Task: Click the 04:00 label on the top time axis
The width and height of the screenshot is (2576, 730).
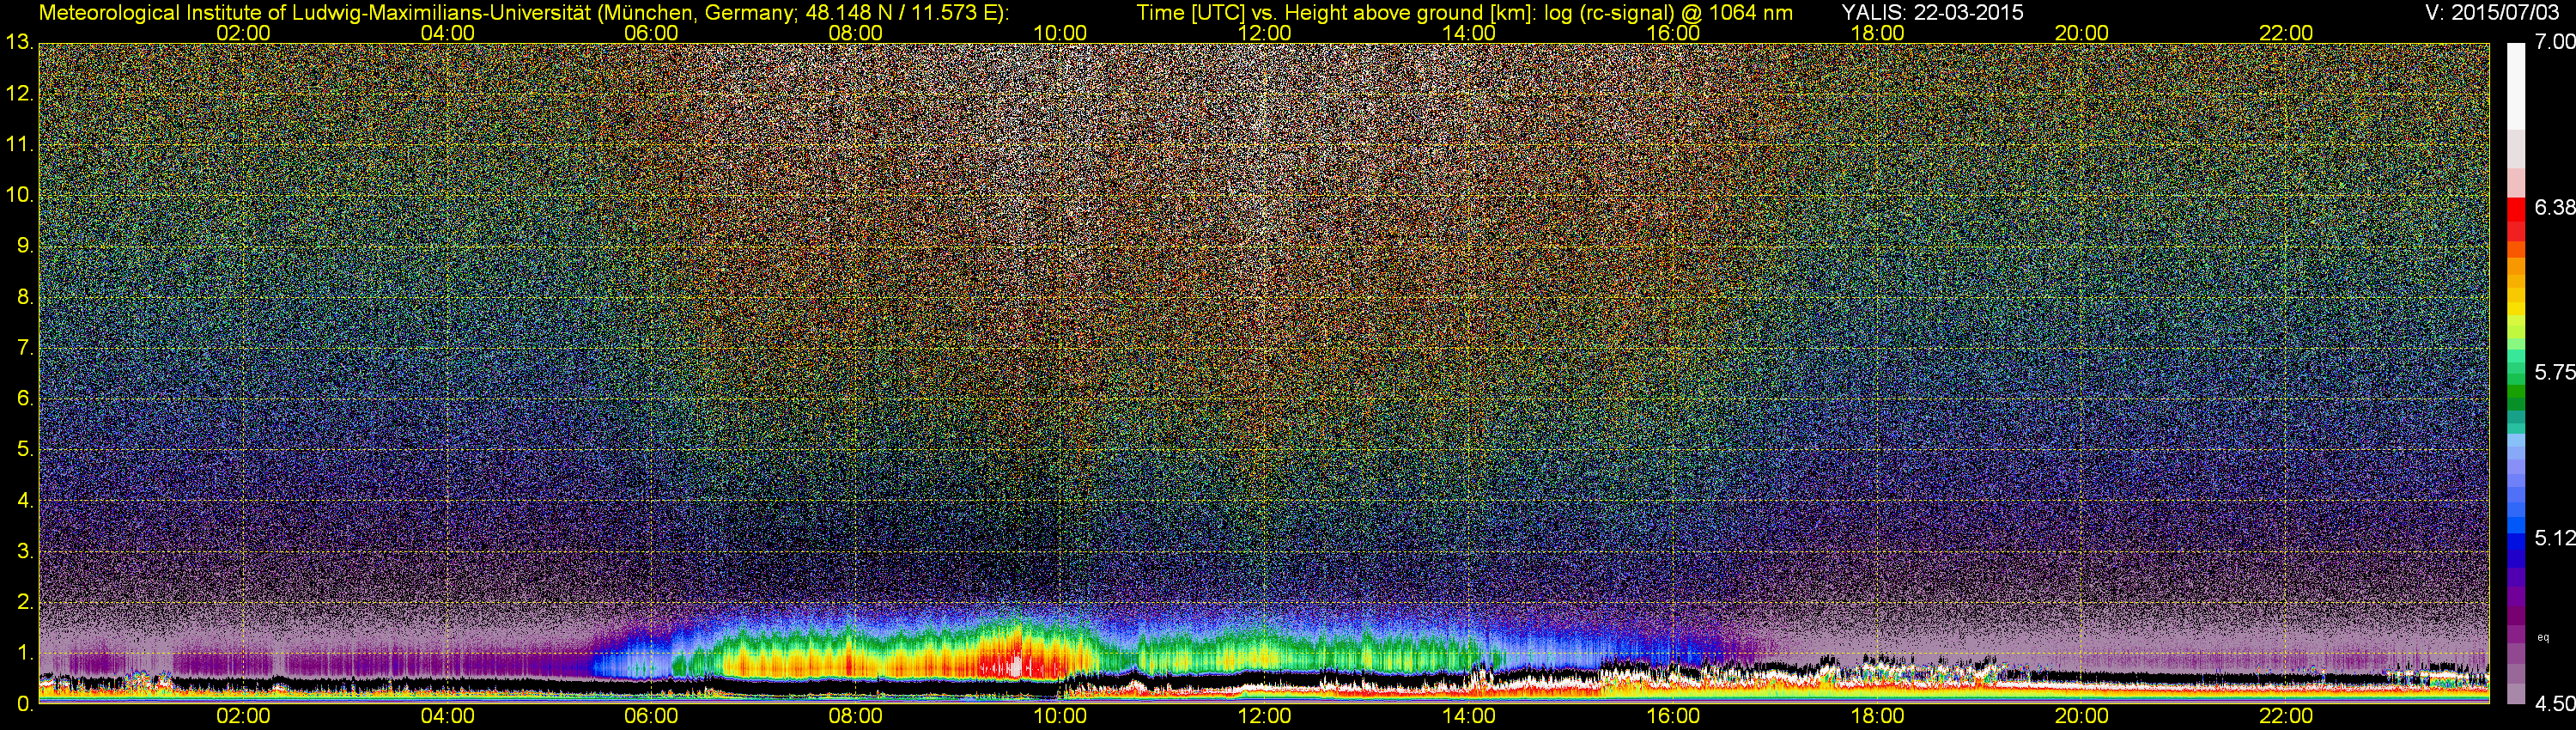Action: point(447,33)
